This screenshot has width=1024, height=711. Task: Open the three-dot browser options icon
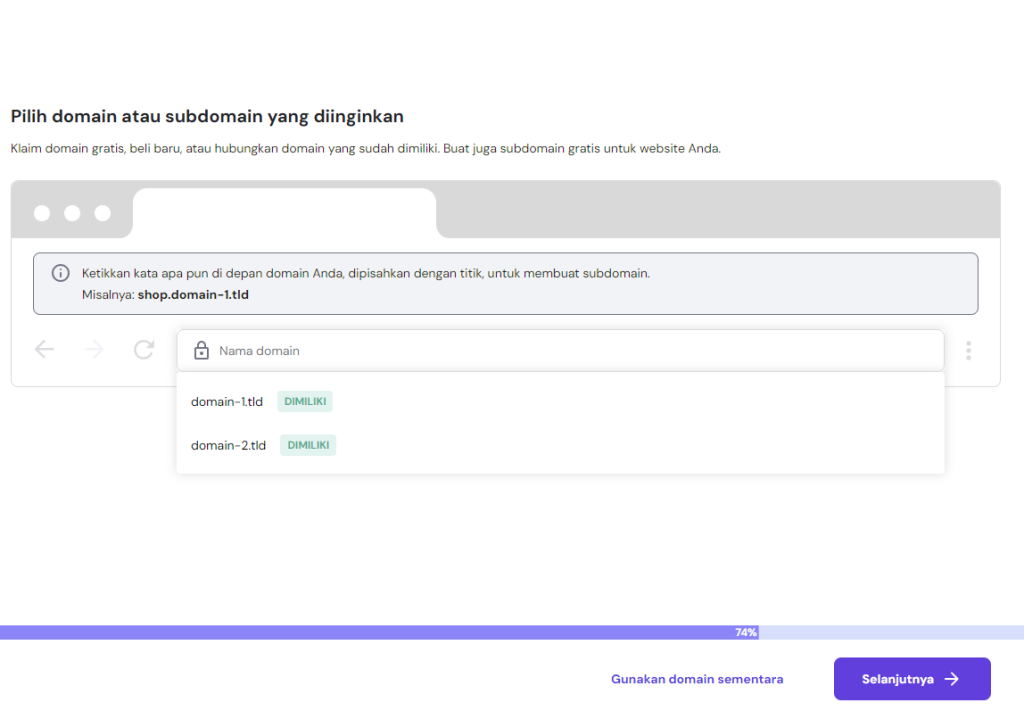pyautogui.click(x=967, y=350)
